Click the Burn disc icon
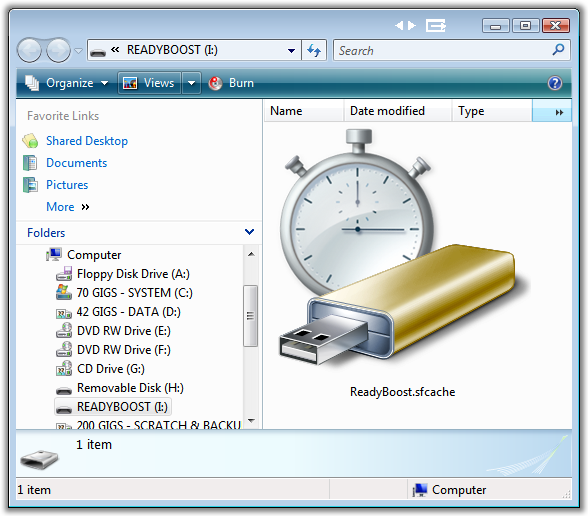This screenshot has width=588, height=516. pos(215,83)
